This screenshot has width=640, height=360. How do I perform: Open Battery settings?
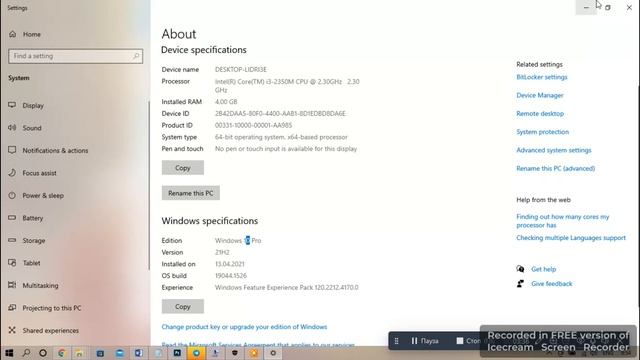click(x=33, y=218)
